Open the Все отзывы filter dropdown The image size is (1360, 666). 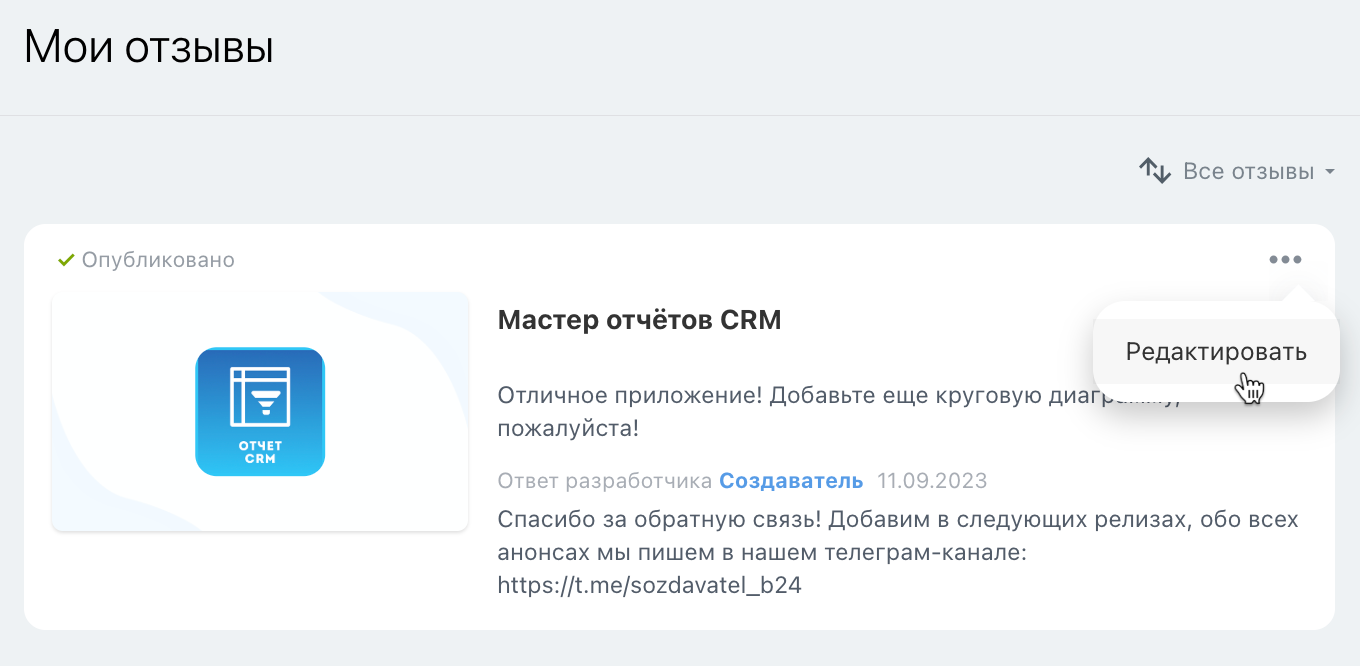pyautogui.click(x=1248, y=171)
